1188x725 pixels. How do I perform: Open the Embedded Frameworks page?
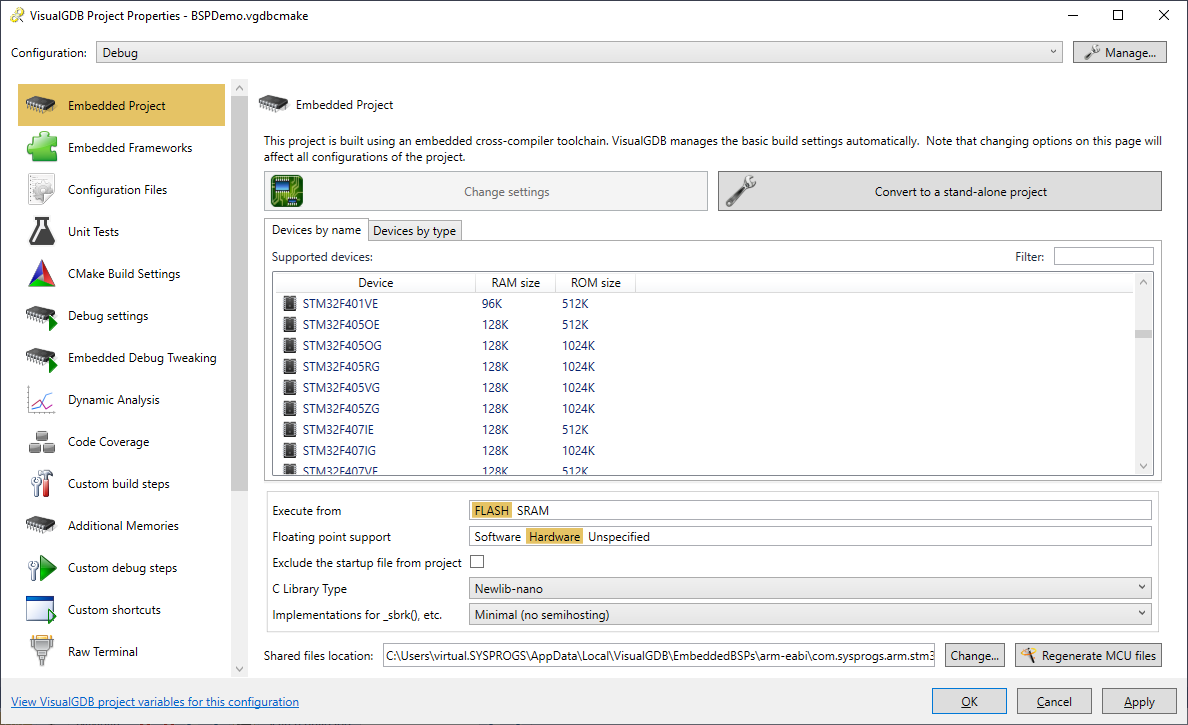click(121, 147)
